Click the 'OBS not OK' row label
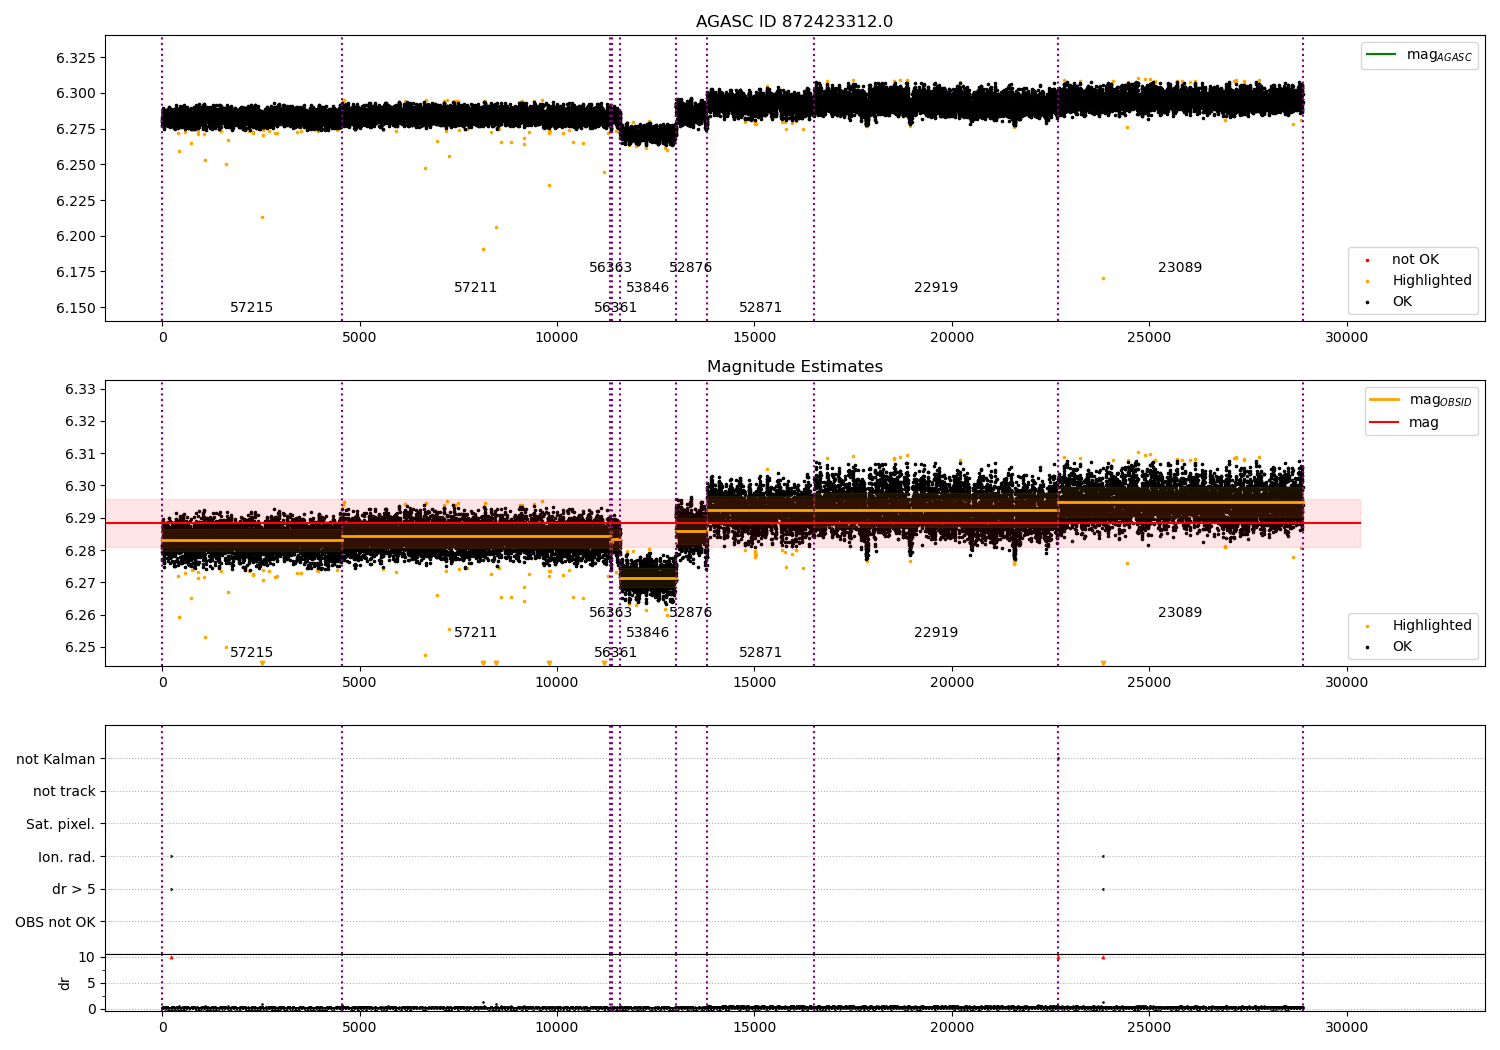 (x=56, y=922)
